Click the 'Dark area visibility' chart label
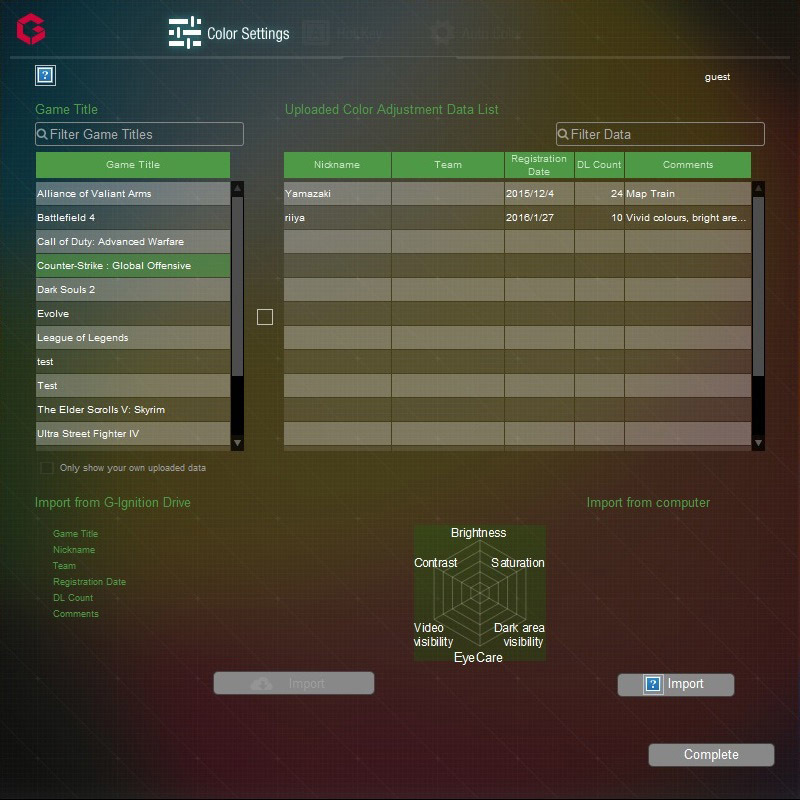Screen dimensions: 800x800 click(519, 635)
